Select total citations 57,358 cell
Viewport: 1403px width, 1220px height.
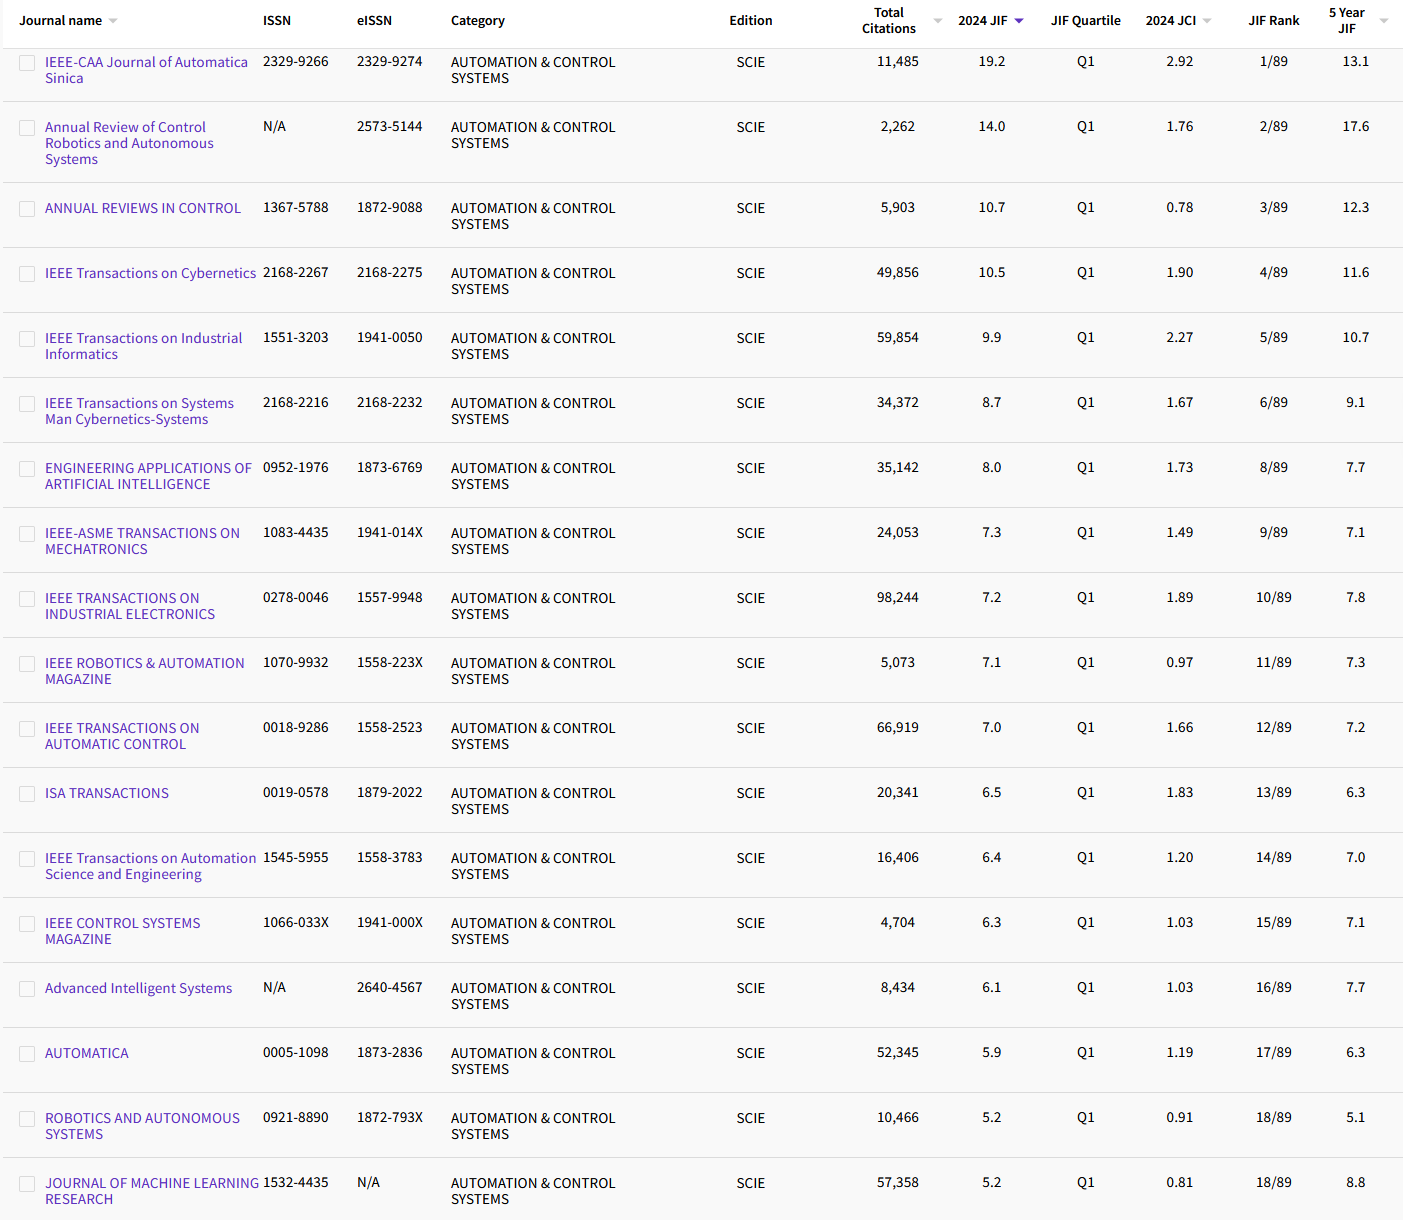[x=898, y=1182]
